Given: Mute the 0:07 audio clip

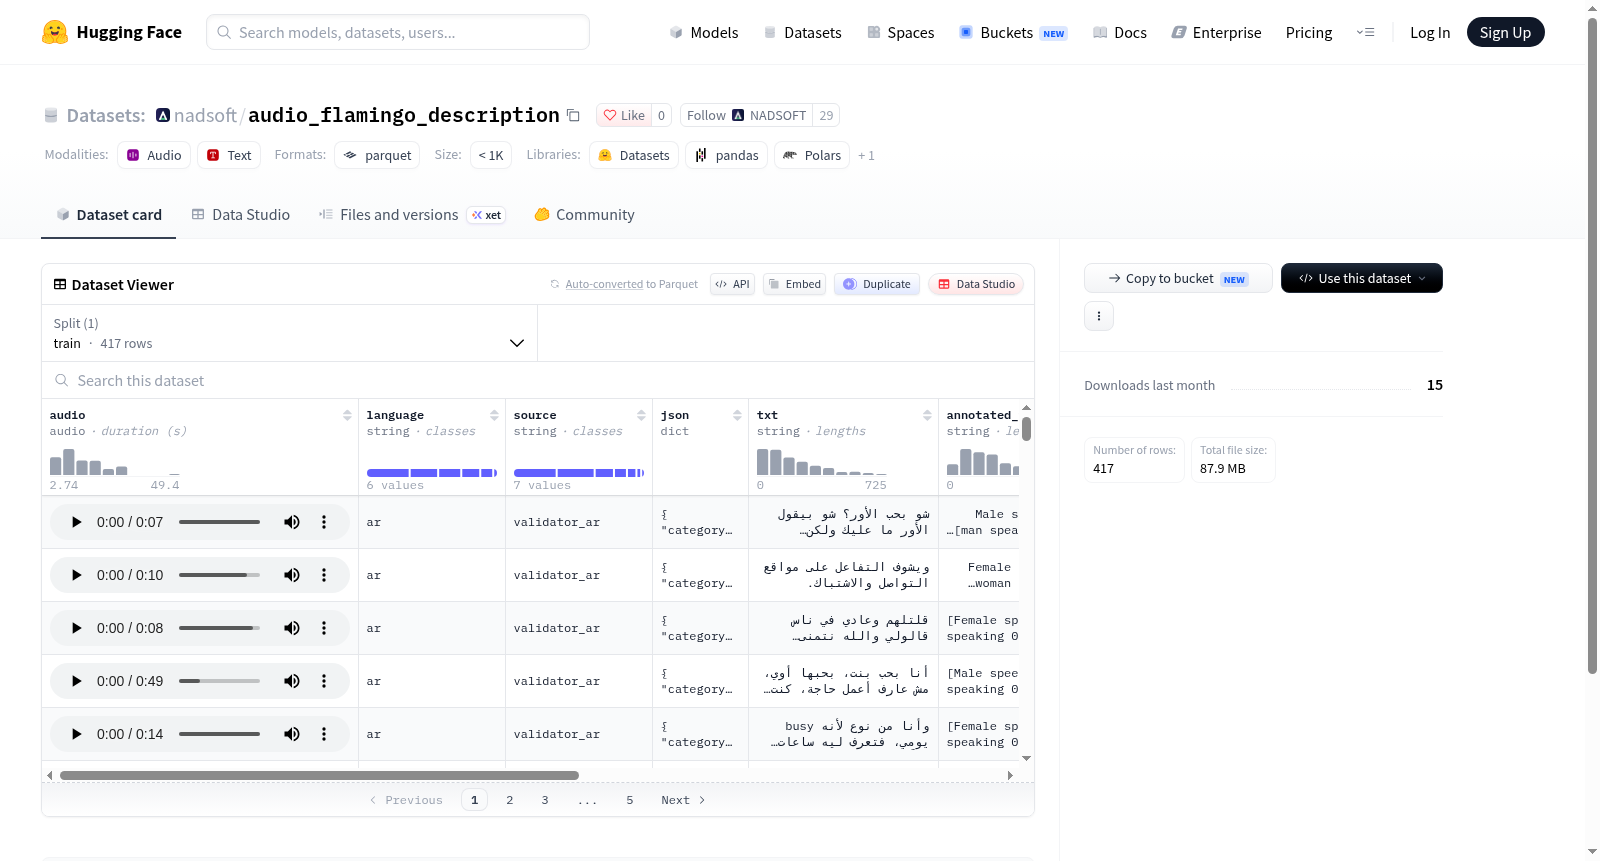Looking at the screenshot, I should tap(292, 522).
